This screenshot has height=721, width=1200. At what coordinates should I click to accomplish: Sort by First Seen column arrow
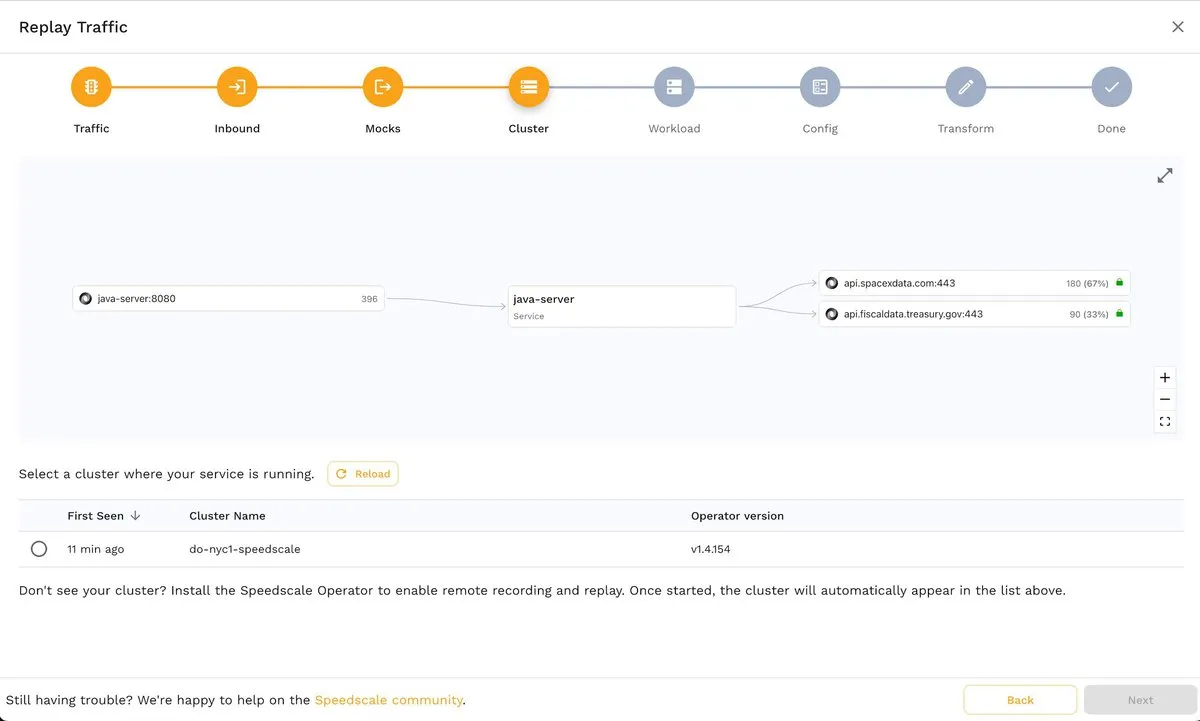(135, 516)
